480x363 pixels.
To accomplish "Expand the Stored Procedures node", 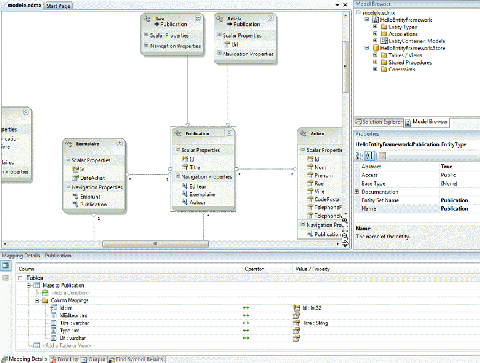I will point(375,62).
